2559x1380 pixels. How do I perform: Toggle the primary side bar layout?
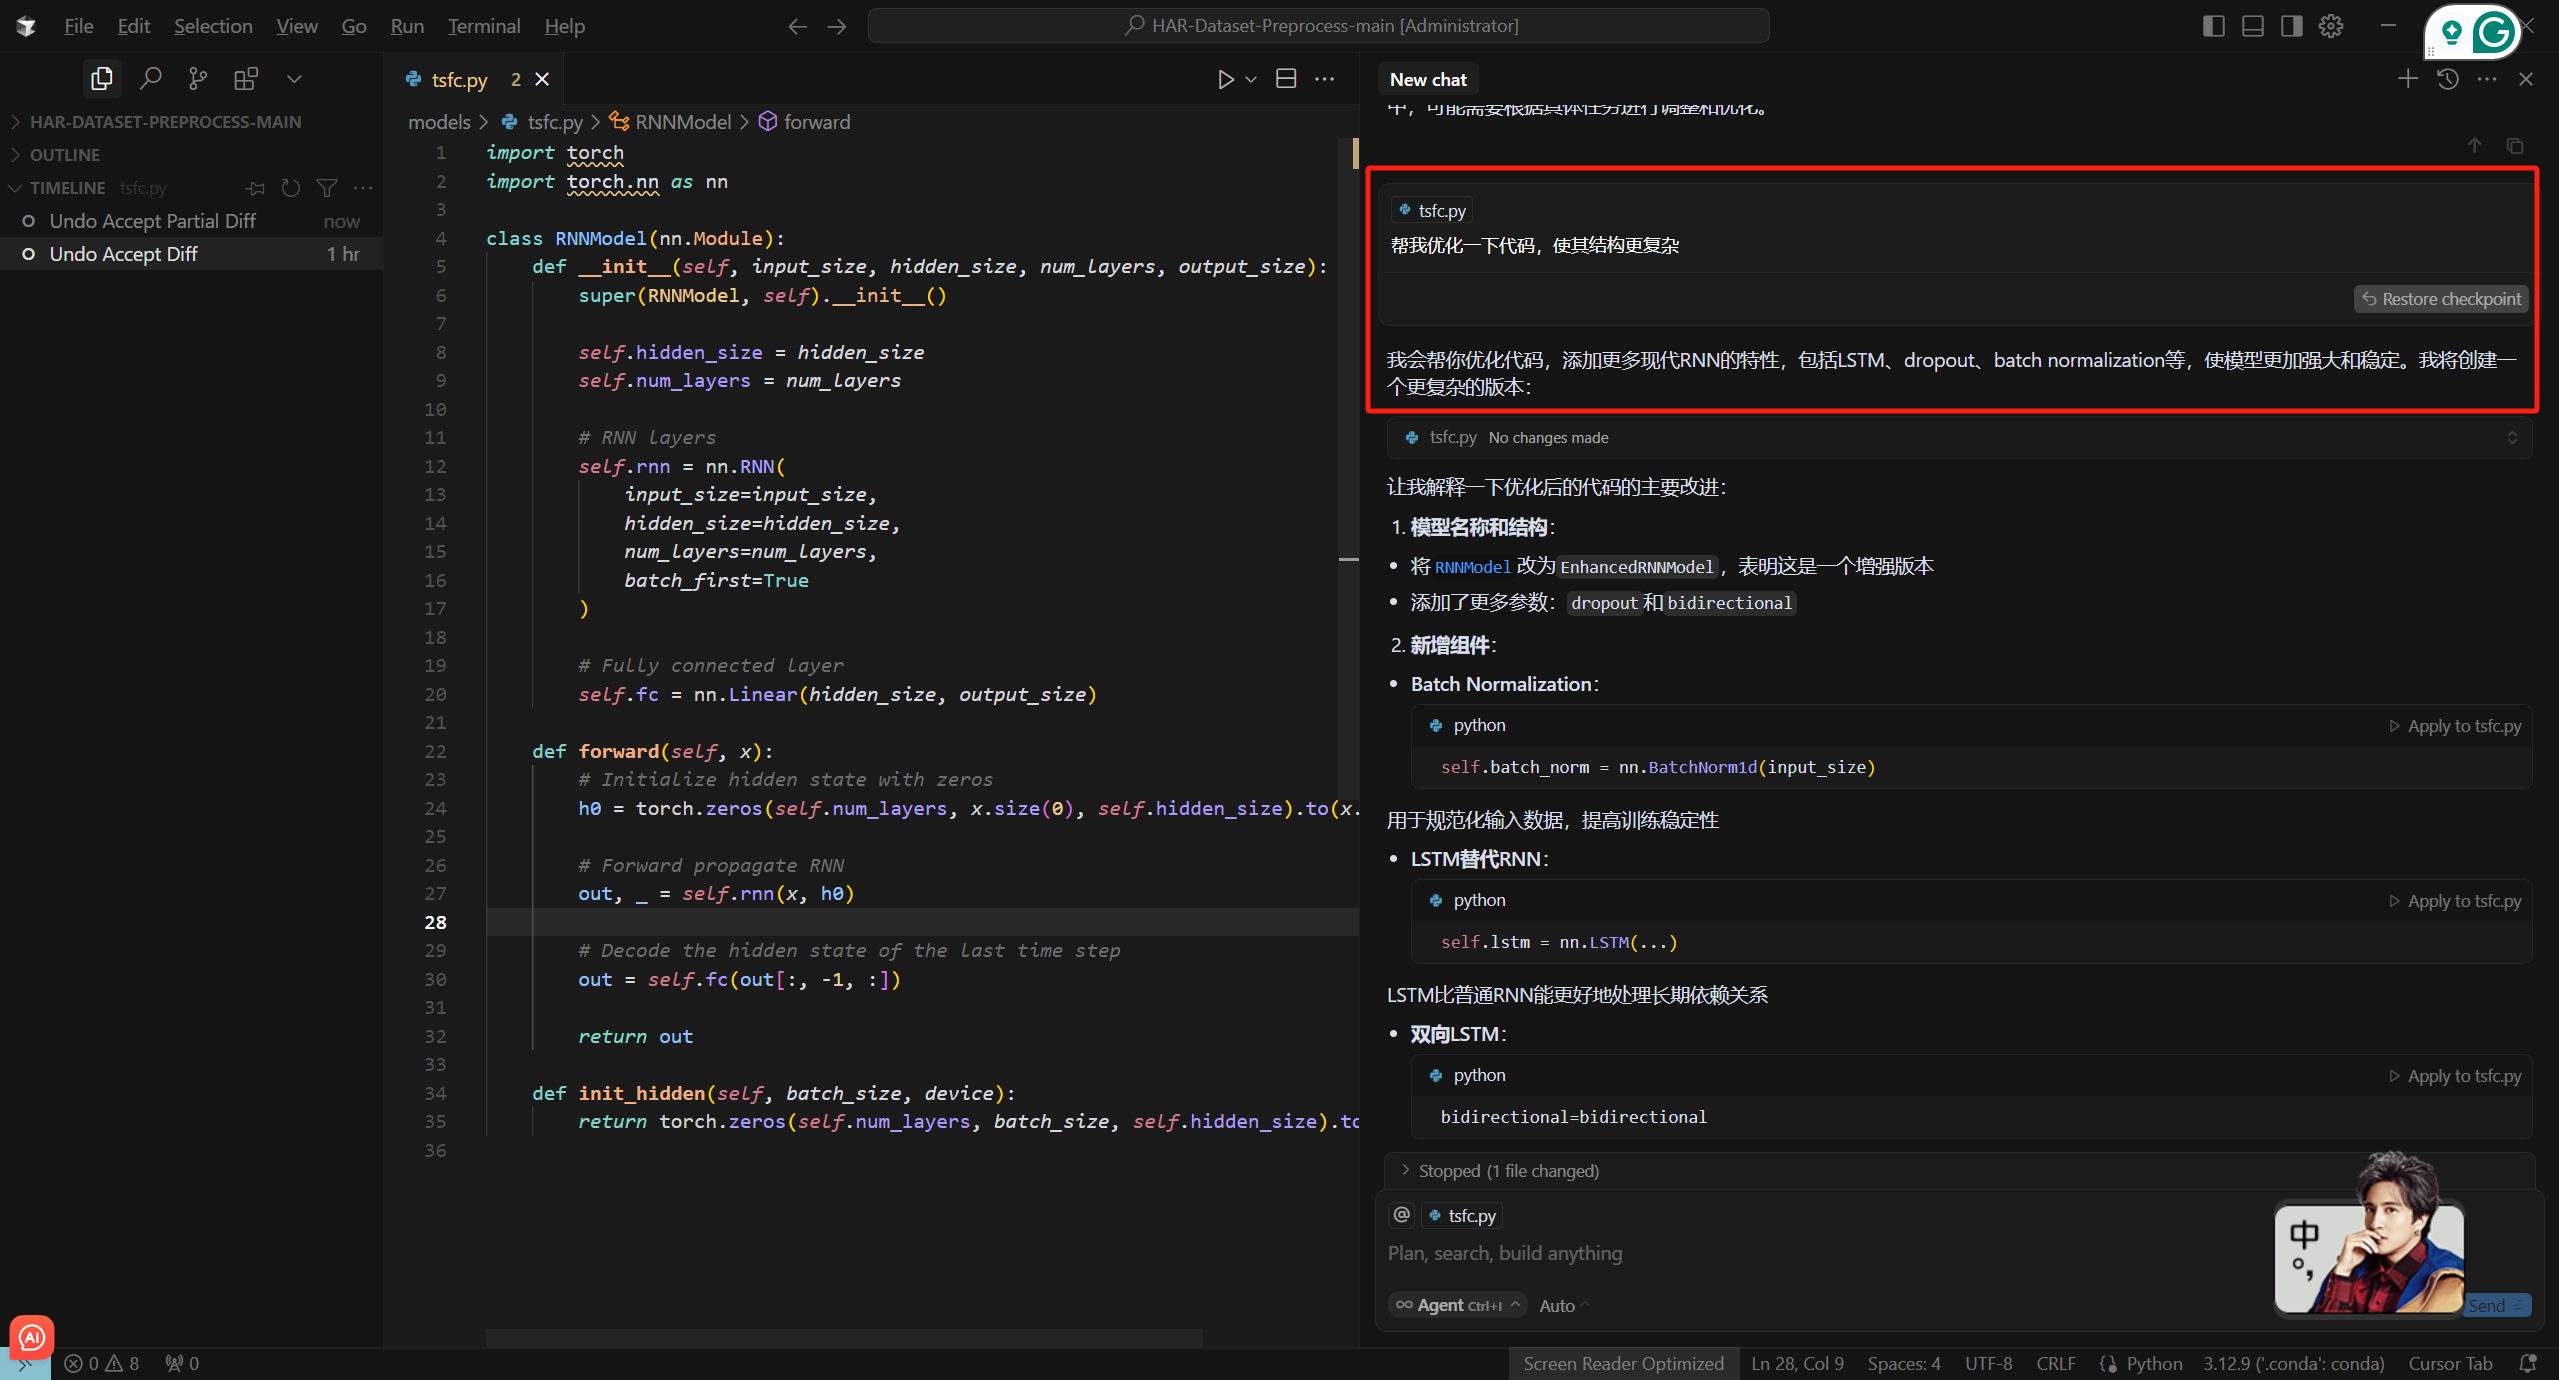2213,26
